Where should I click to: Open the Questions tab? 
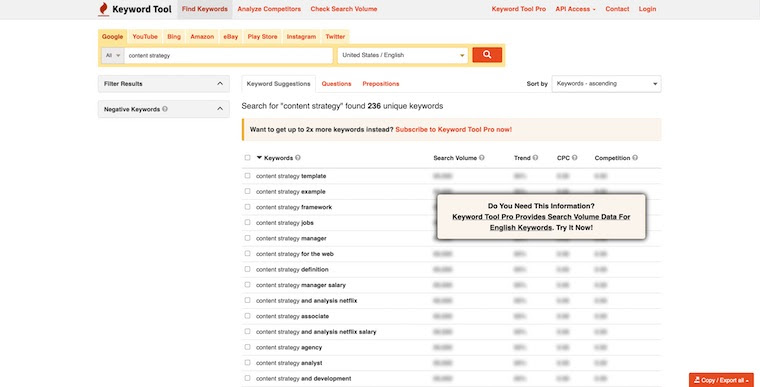(x=336, y=84)
